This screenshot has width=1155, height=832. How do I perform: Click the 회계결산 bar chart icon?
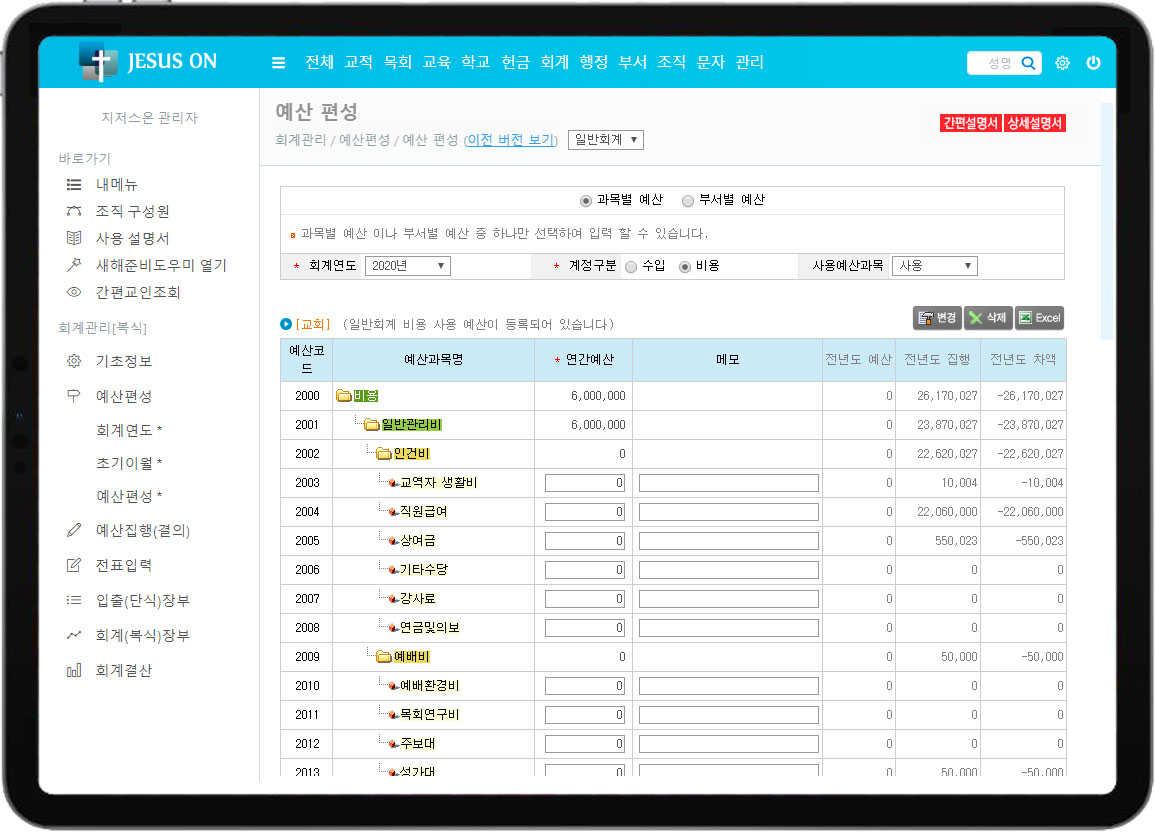[74, 670]
